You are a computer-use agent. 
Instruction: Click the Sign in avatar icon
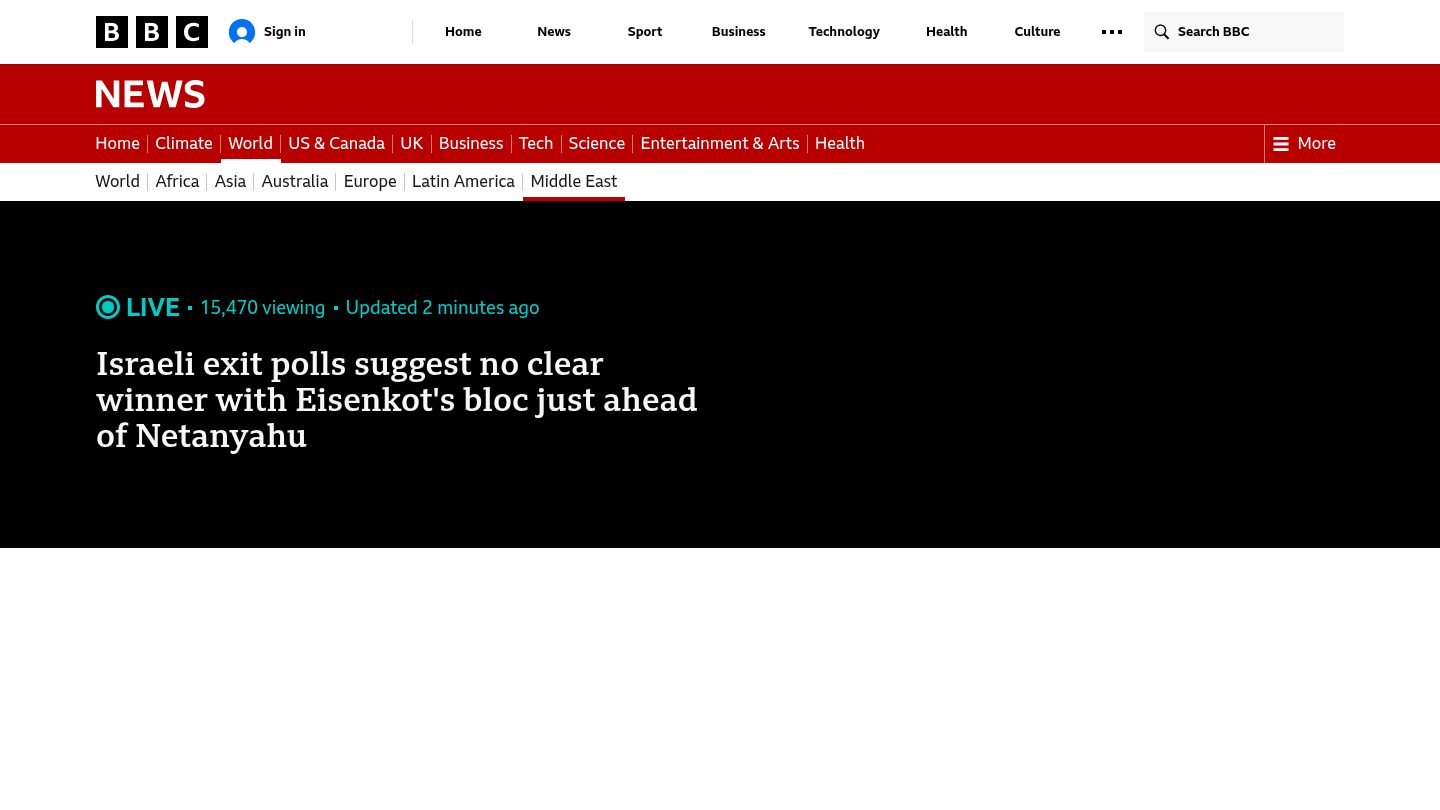[x=242, y=32]
